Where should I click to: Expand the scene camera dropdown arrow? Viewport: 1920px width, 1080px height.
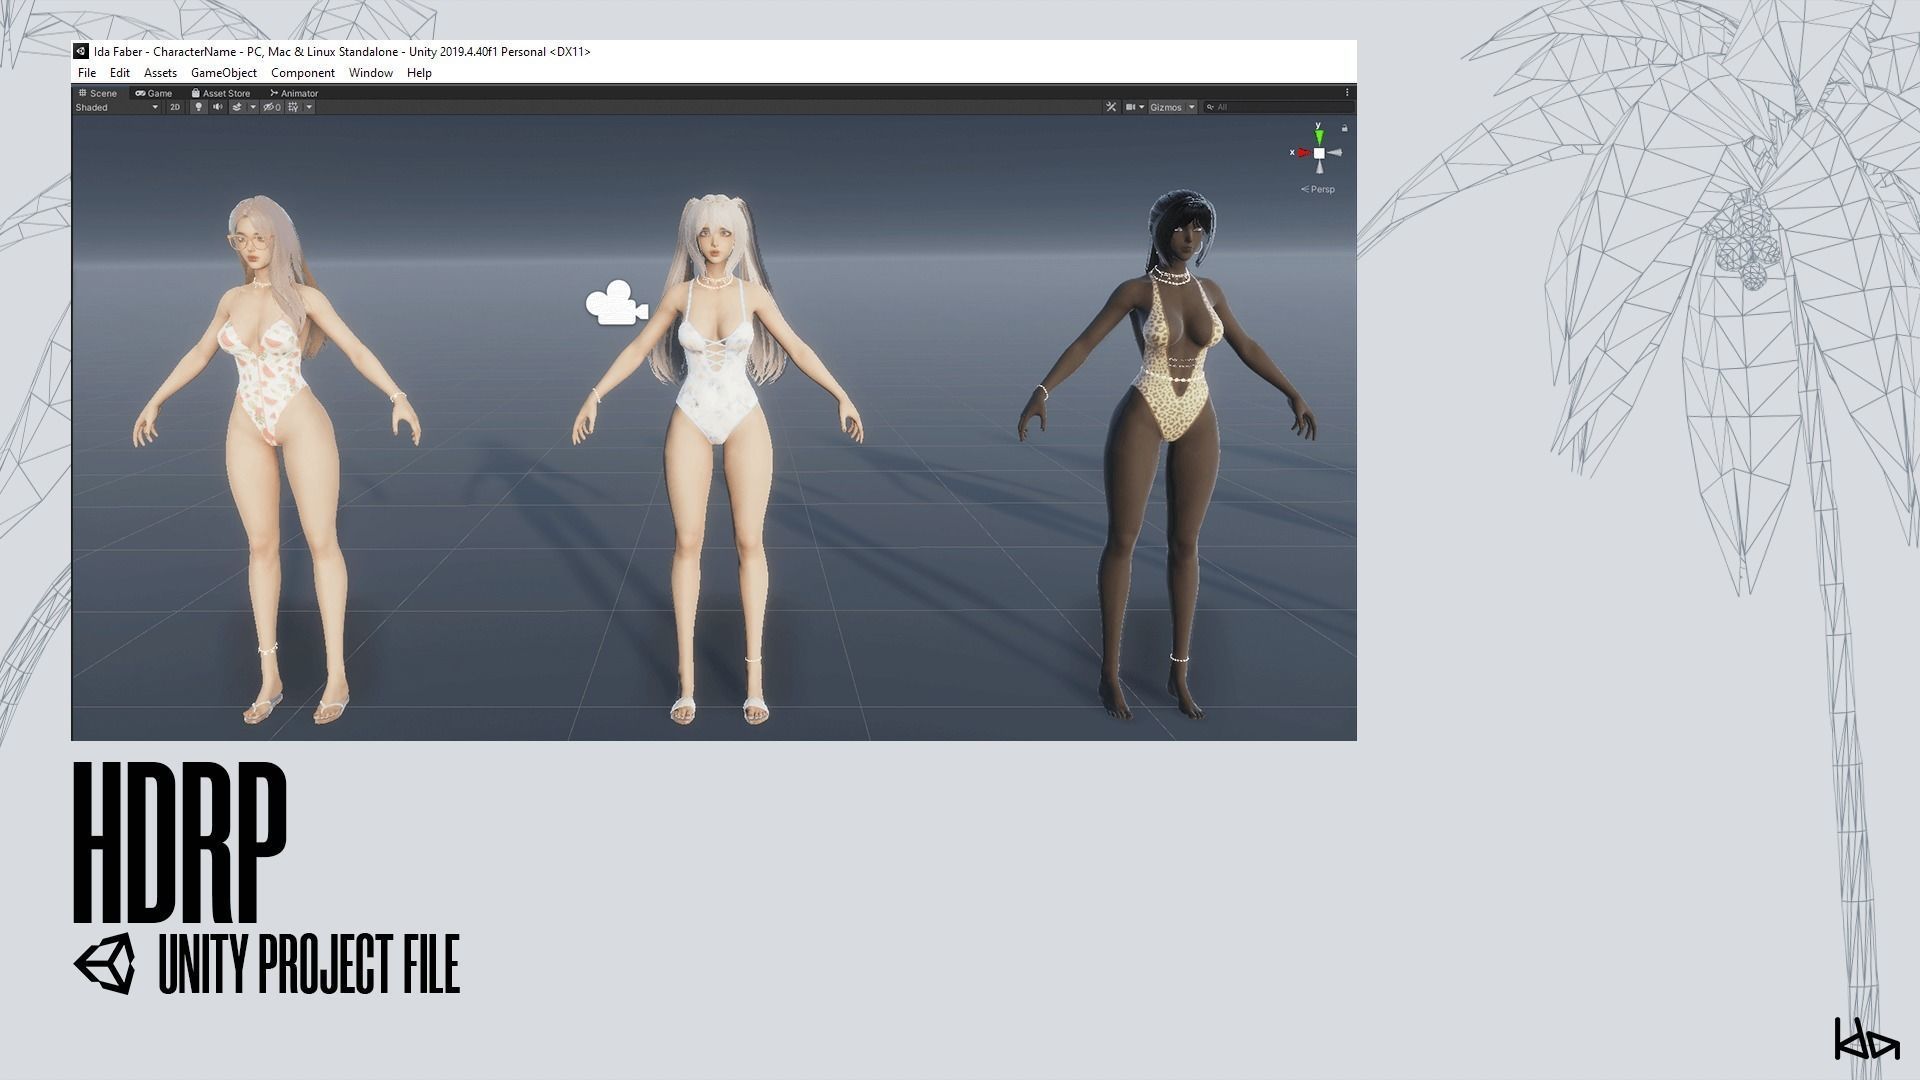click(x=1141, y=107)
